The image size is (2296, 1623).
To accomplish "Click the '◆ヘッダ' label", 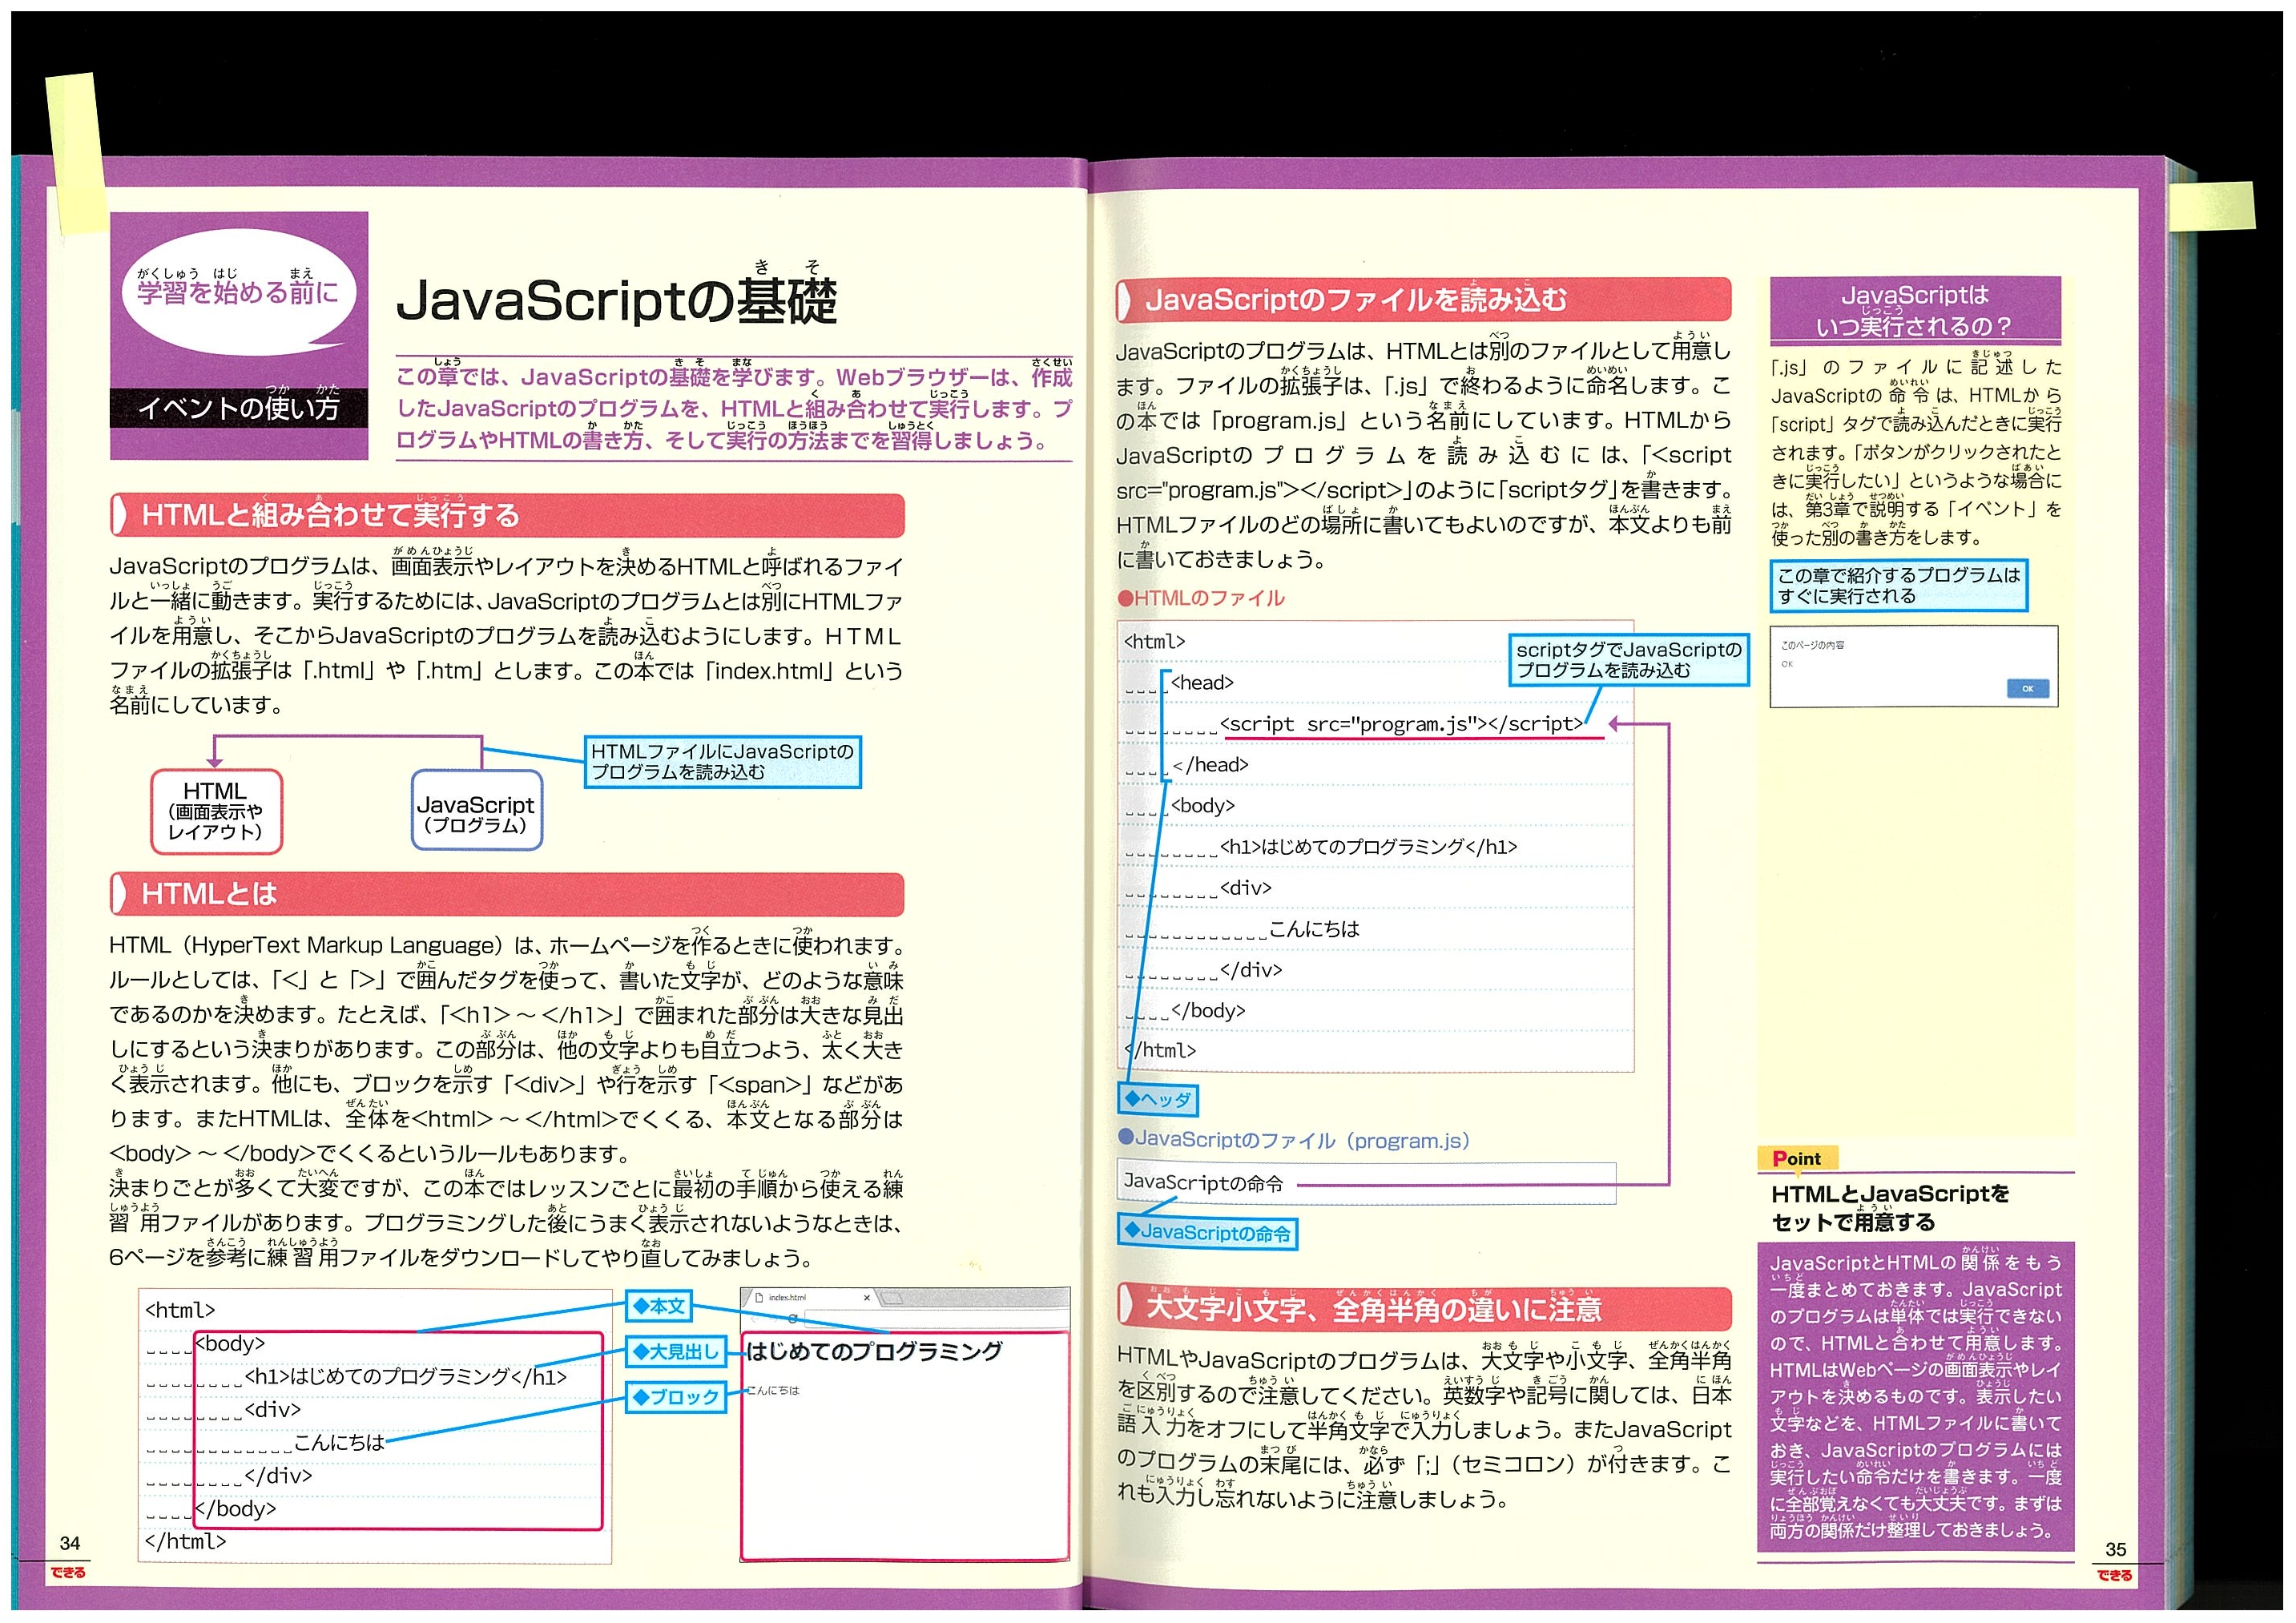I will pyautogui.click(x=1157, y=1099).
